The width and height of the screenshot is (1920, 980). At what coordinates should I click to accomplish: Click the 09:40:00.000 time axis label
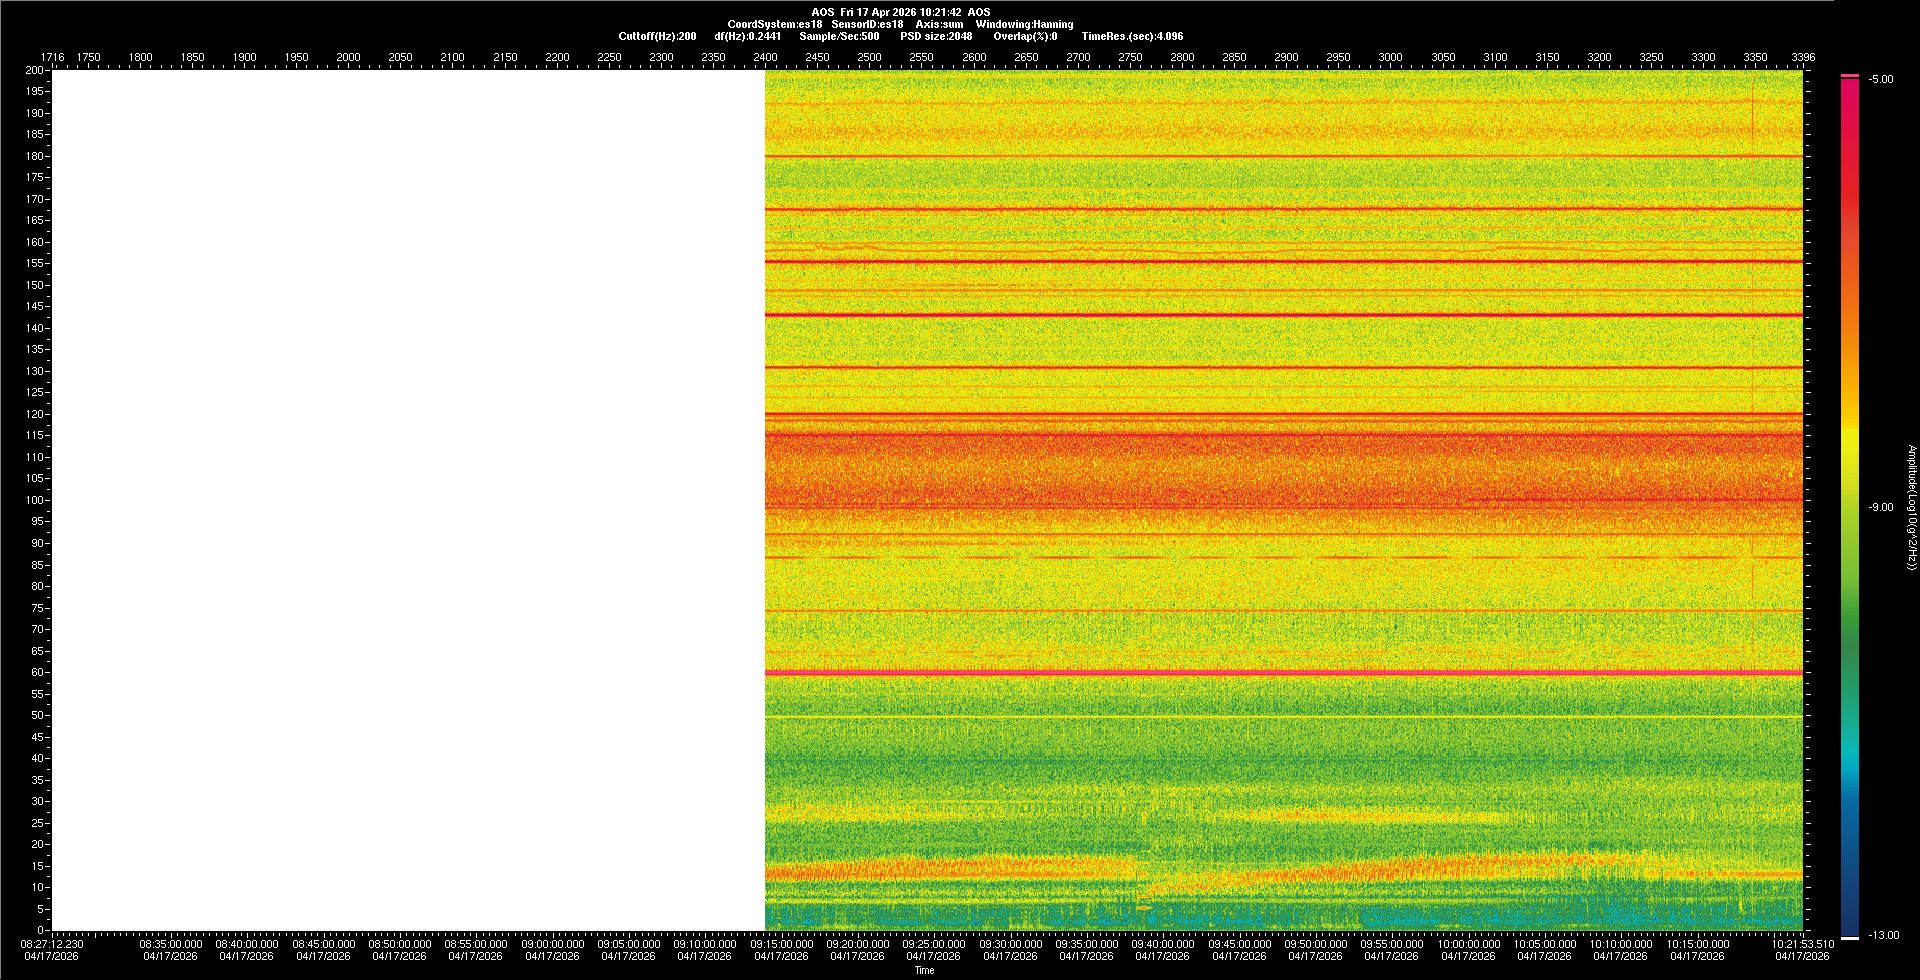coord(1163,944)
